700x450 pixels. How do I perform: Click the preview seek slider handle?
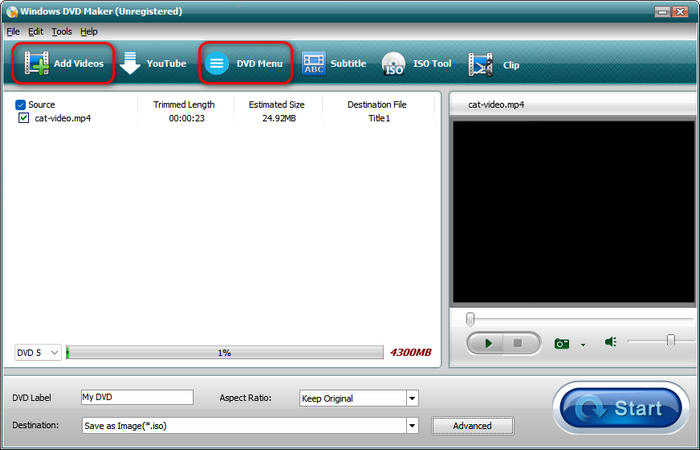pos(470,319)
